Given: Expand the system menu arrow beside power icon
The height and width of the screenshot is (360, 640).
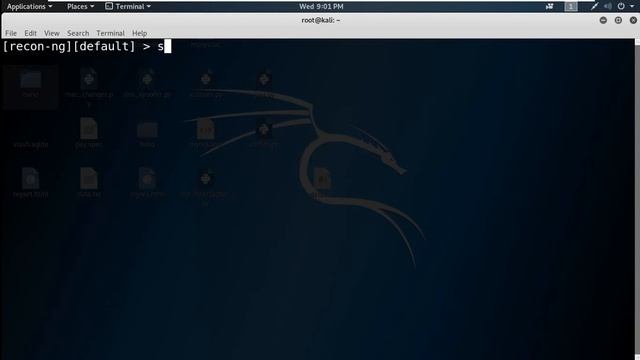Looking at the screenshot, I should coord(632,7).
